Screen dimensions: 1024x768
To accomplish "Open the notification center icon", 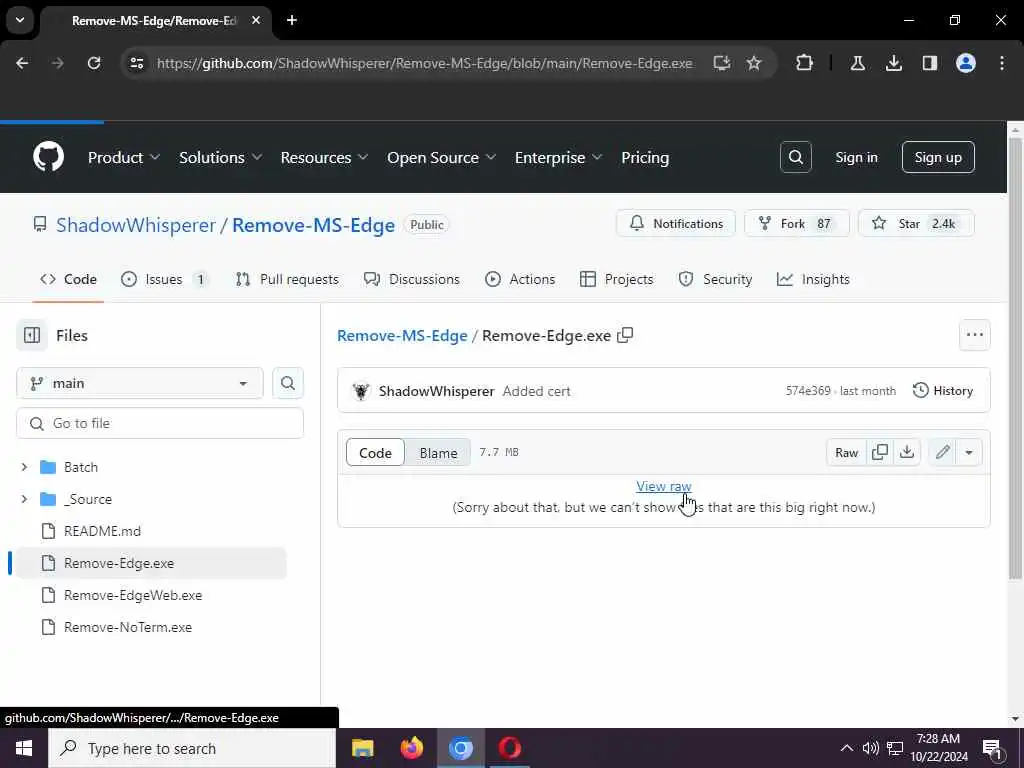I will tap(992, 749).
